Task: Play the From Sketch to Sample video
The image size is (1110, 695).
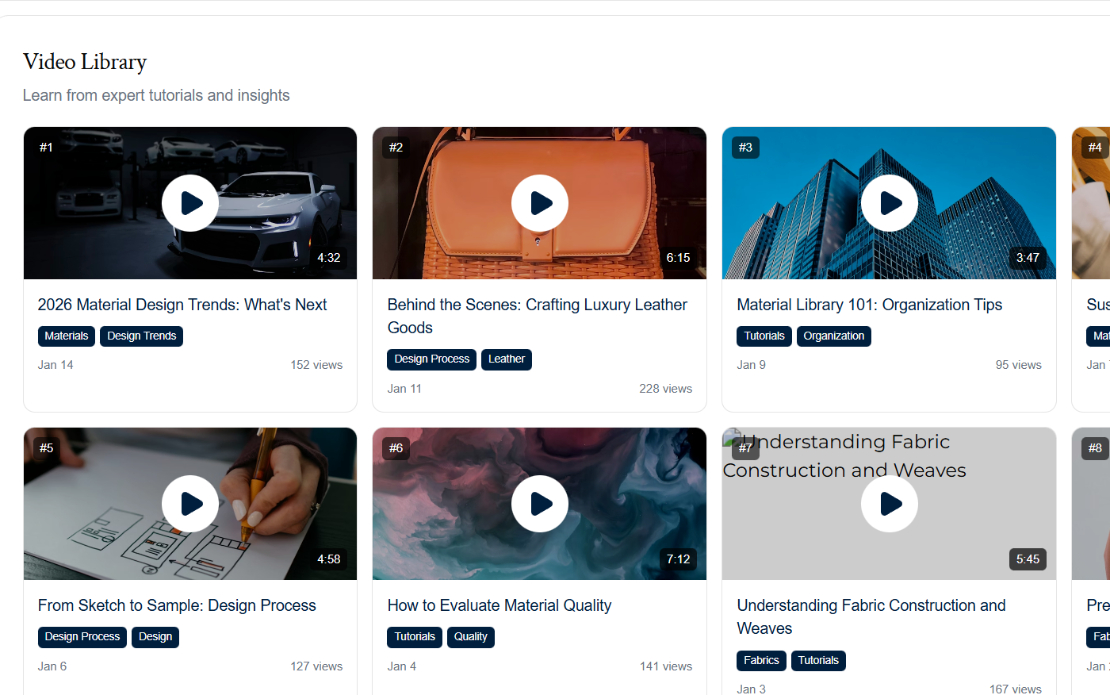Action: [x=190, y=504]
